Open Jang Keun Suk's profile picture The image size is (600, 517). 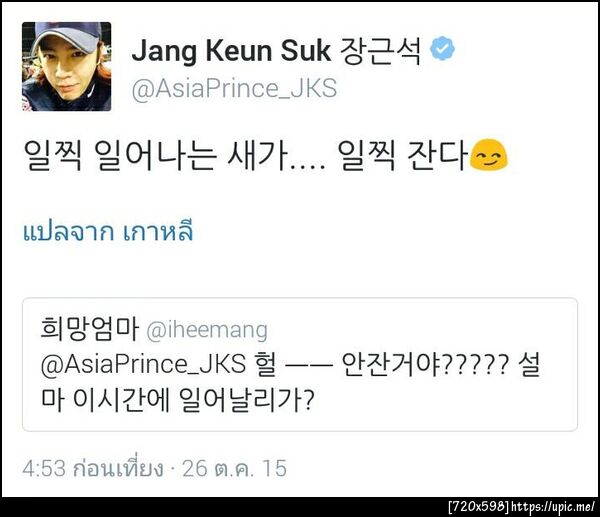pyautogui.click(x=67, y=67)
